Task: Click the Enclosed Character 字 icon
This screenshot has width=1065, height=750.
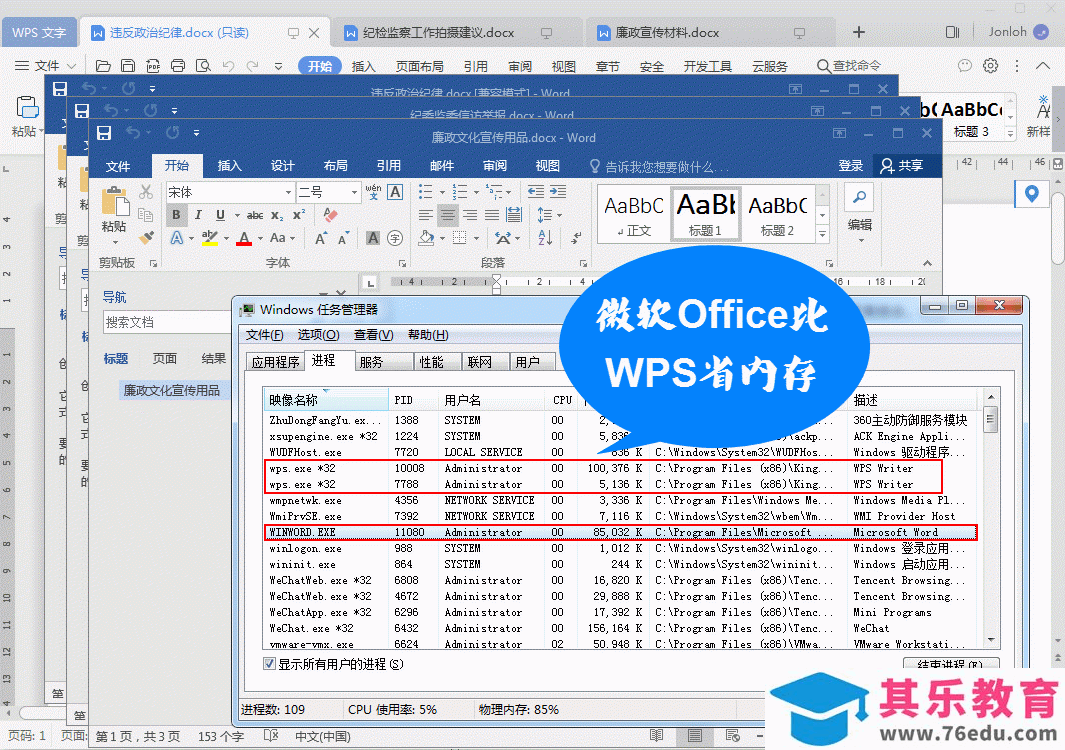Action: [395, 238]
